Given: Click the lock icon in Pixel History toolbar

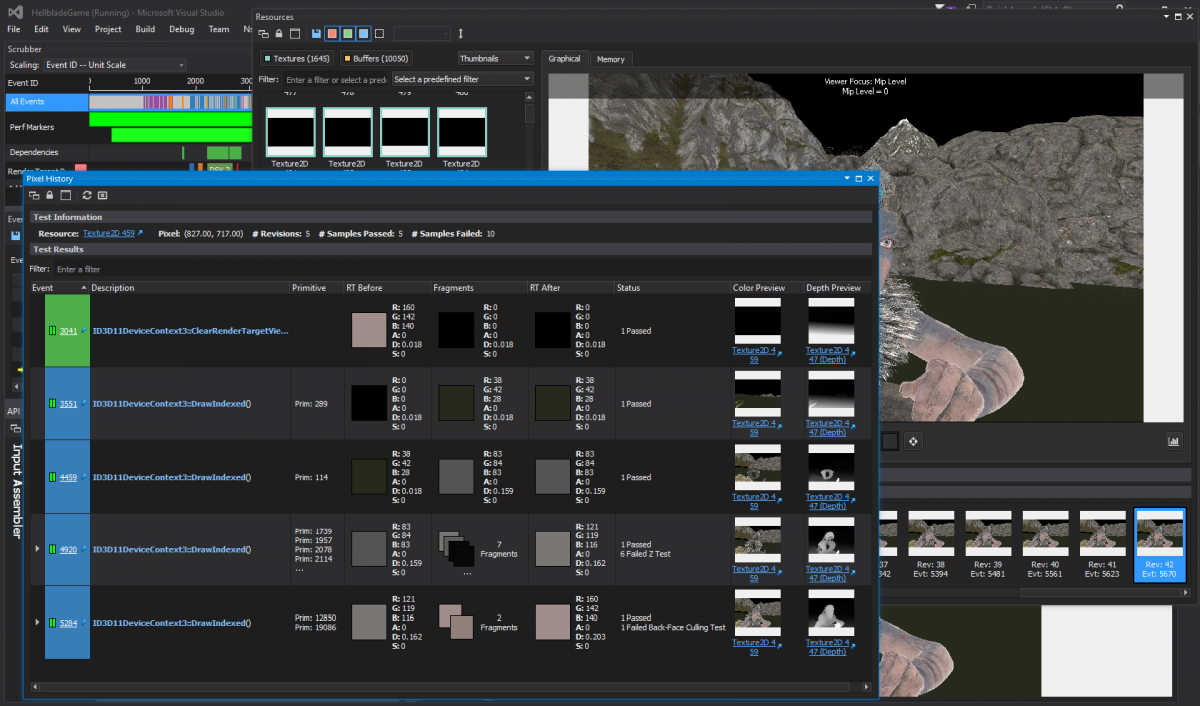Looking at the screenshot, I should (x=49, y=195).
